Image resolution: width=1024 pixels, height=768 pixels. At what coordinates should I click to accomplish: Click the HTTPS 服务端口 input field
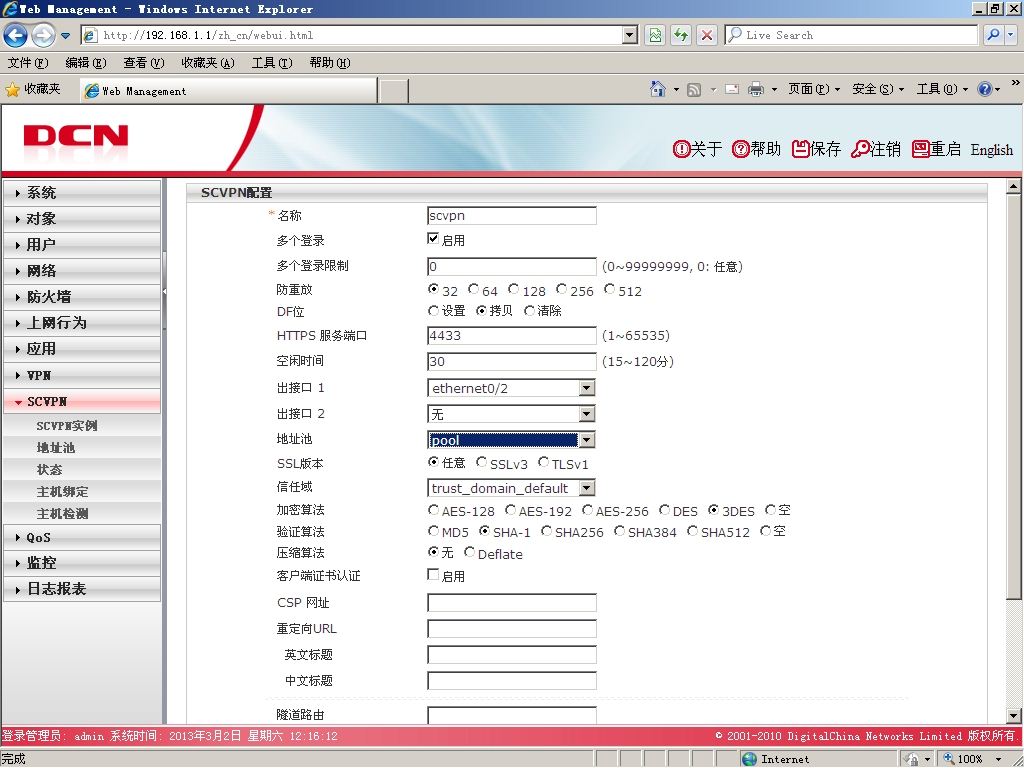tap(511, 336)
